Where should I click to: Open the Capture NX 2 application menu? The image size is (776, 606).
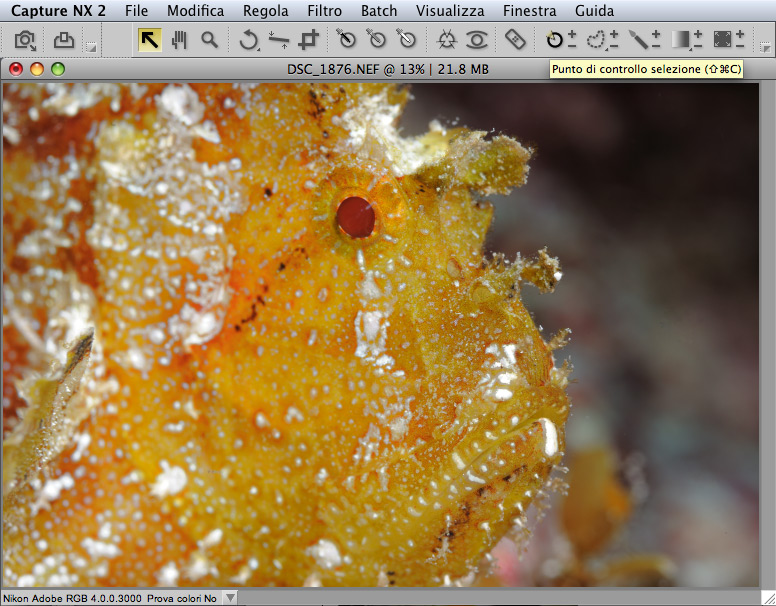pyautogui.click(x=58, y=11)
